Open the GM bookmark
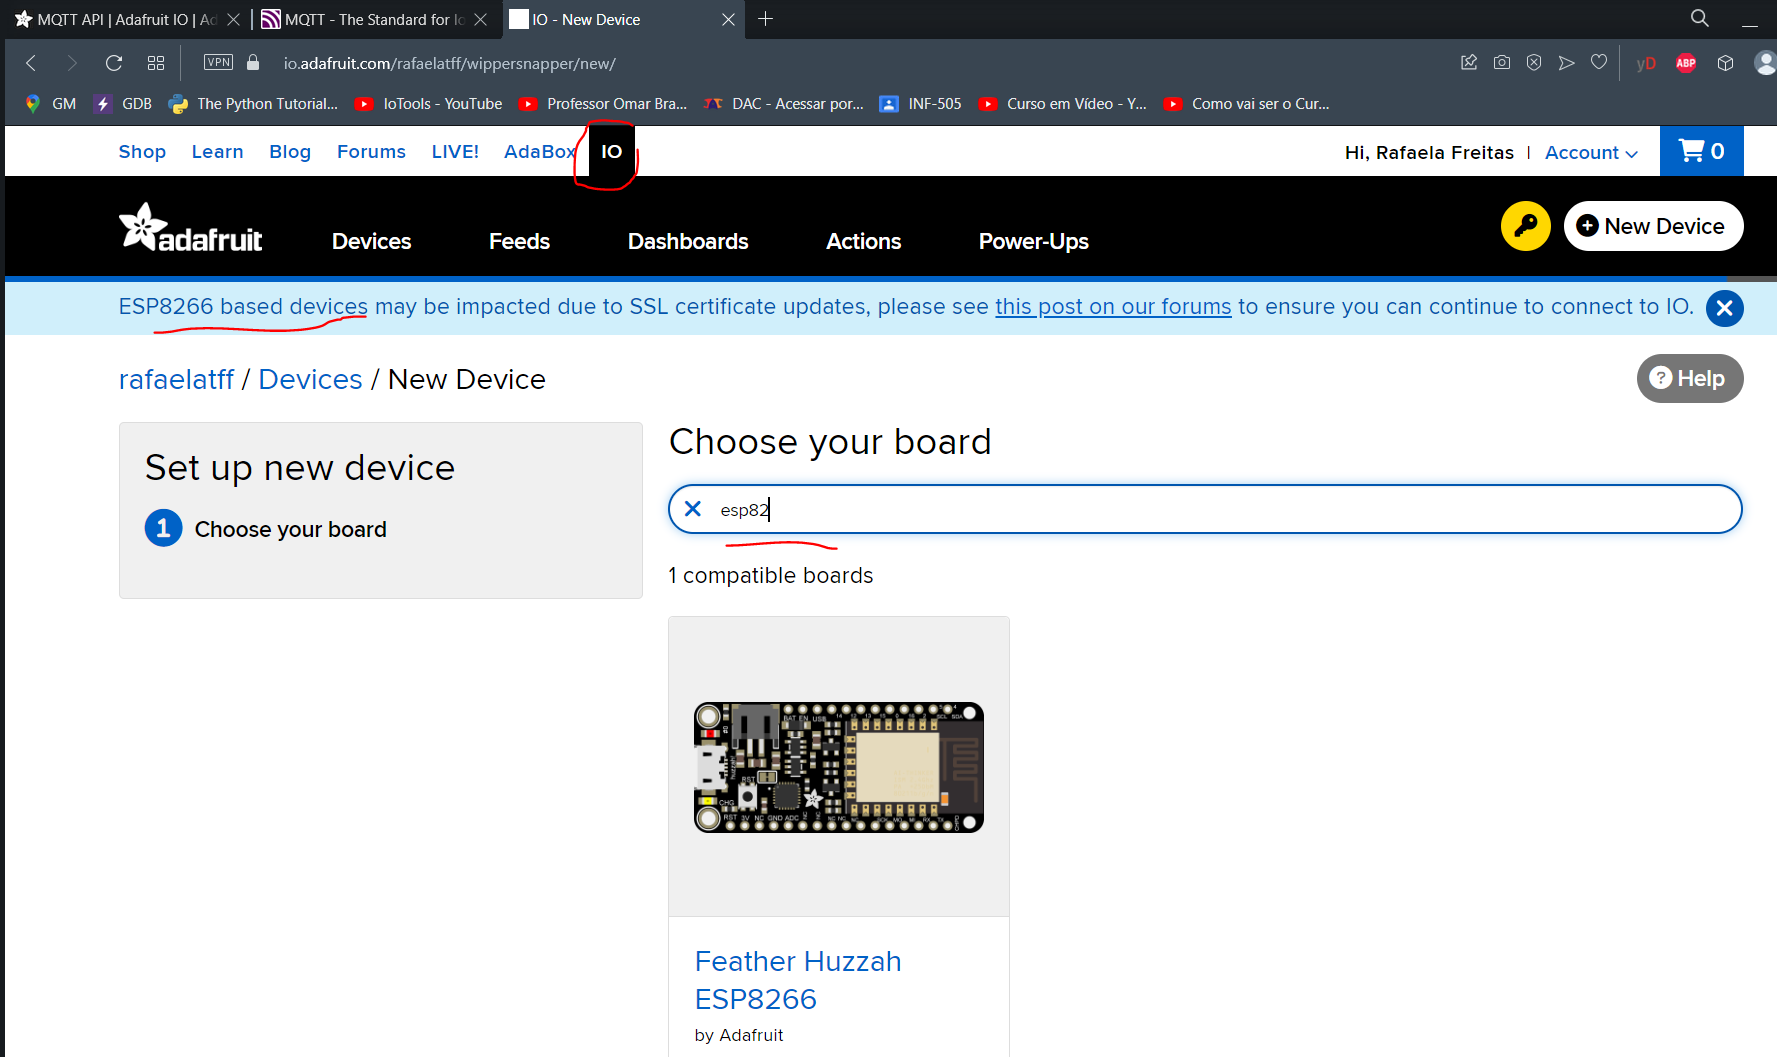1777x1057 pixels. pyautogui.click(x=51, y=104)
